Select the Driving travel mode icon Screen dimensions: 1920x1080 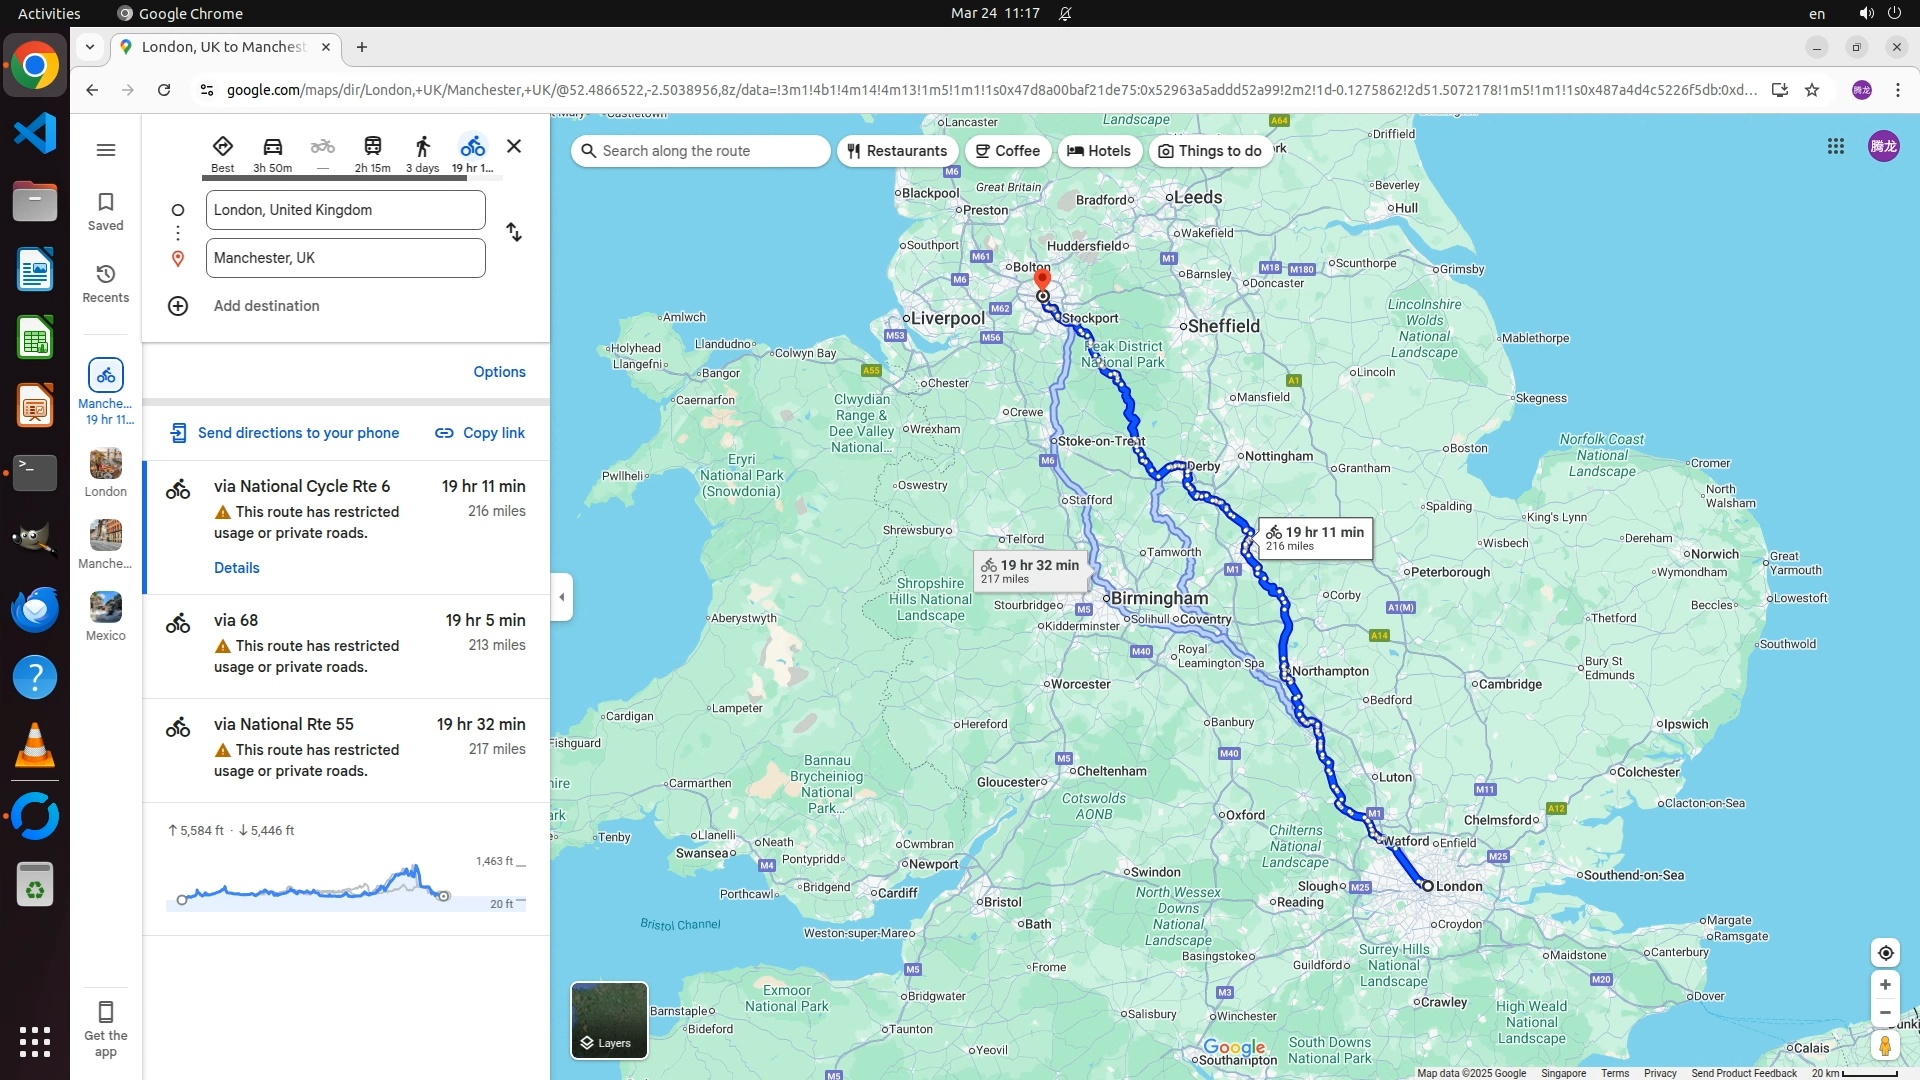click(x=272, y=147)
